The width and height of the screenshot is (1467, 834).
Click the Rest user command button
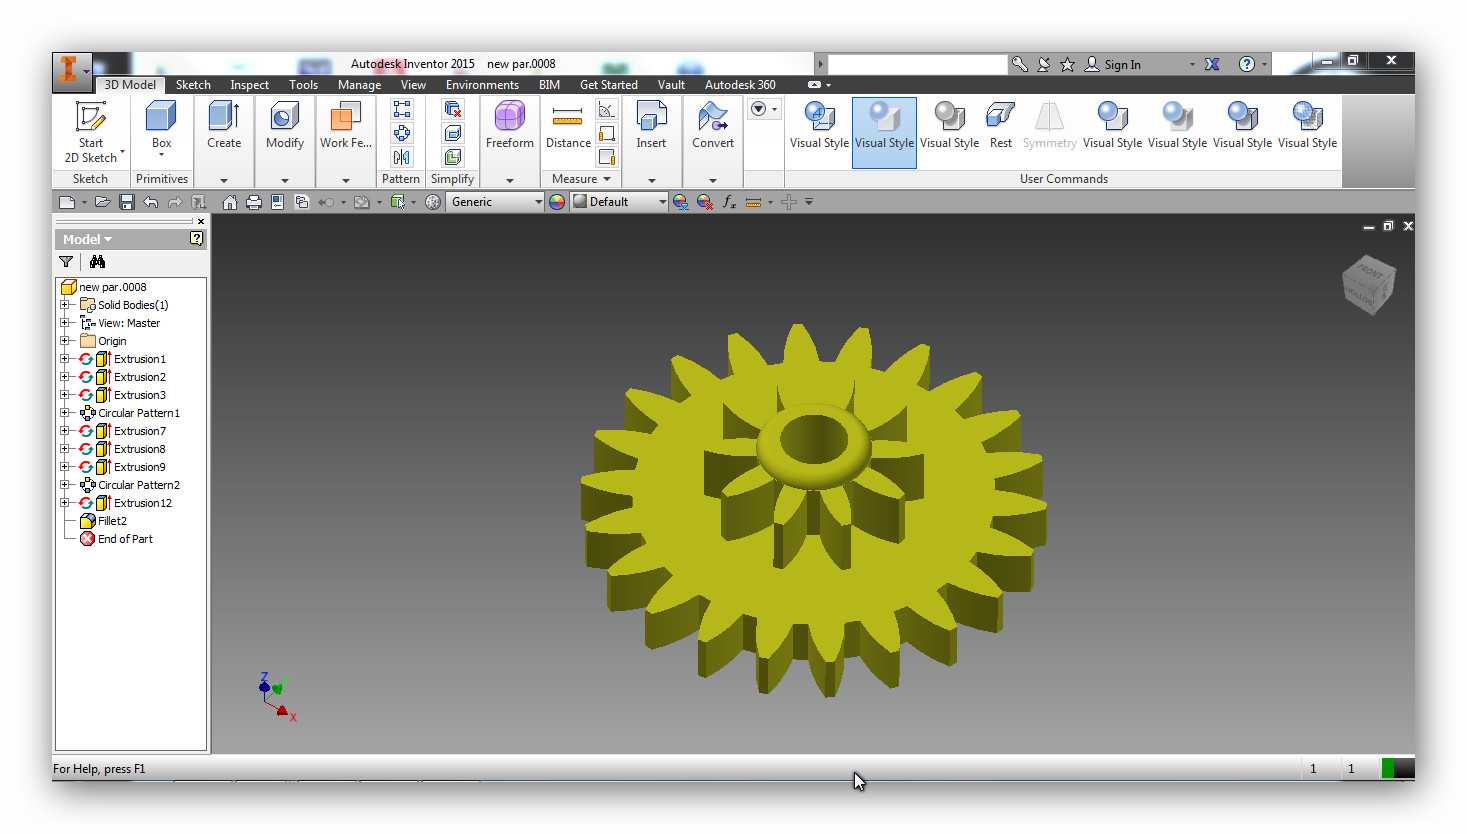point(1000,126)
